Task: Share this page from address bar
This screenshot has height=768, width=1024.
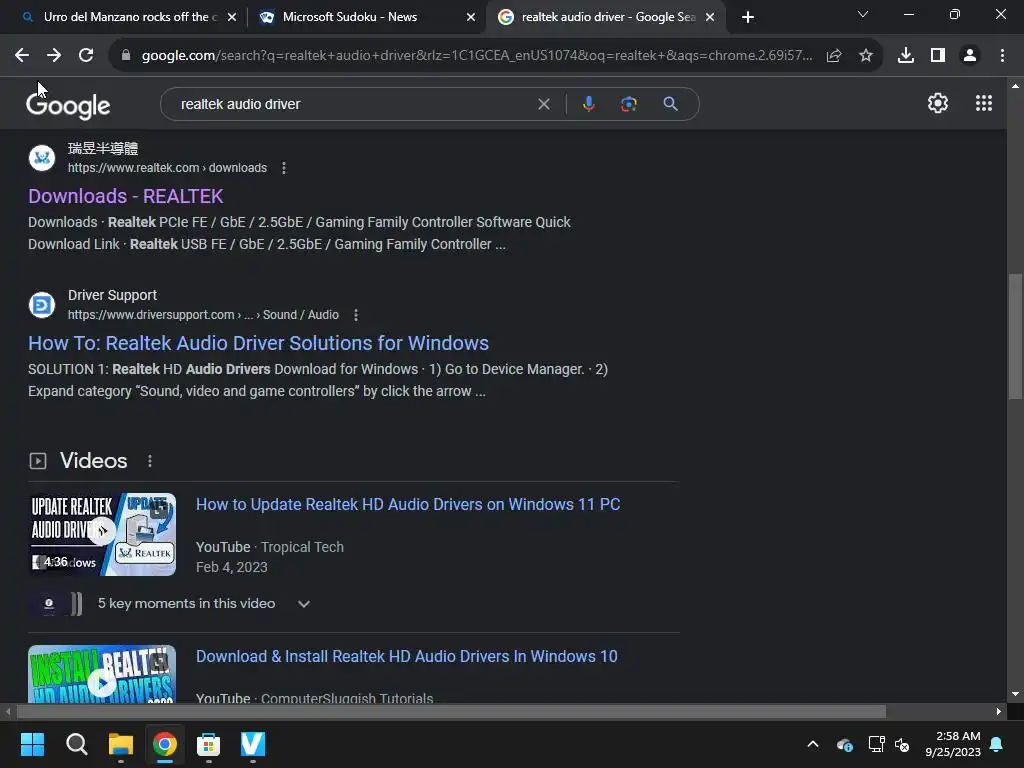Action: [x=833, y=56]
